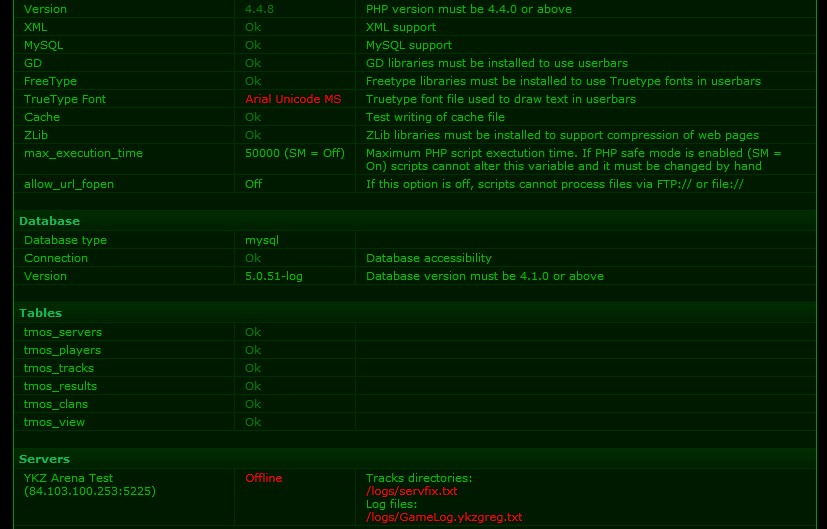Click the Cache row label
Screen dimensions: 827x529
[x=42, y=117]
